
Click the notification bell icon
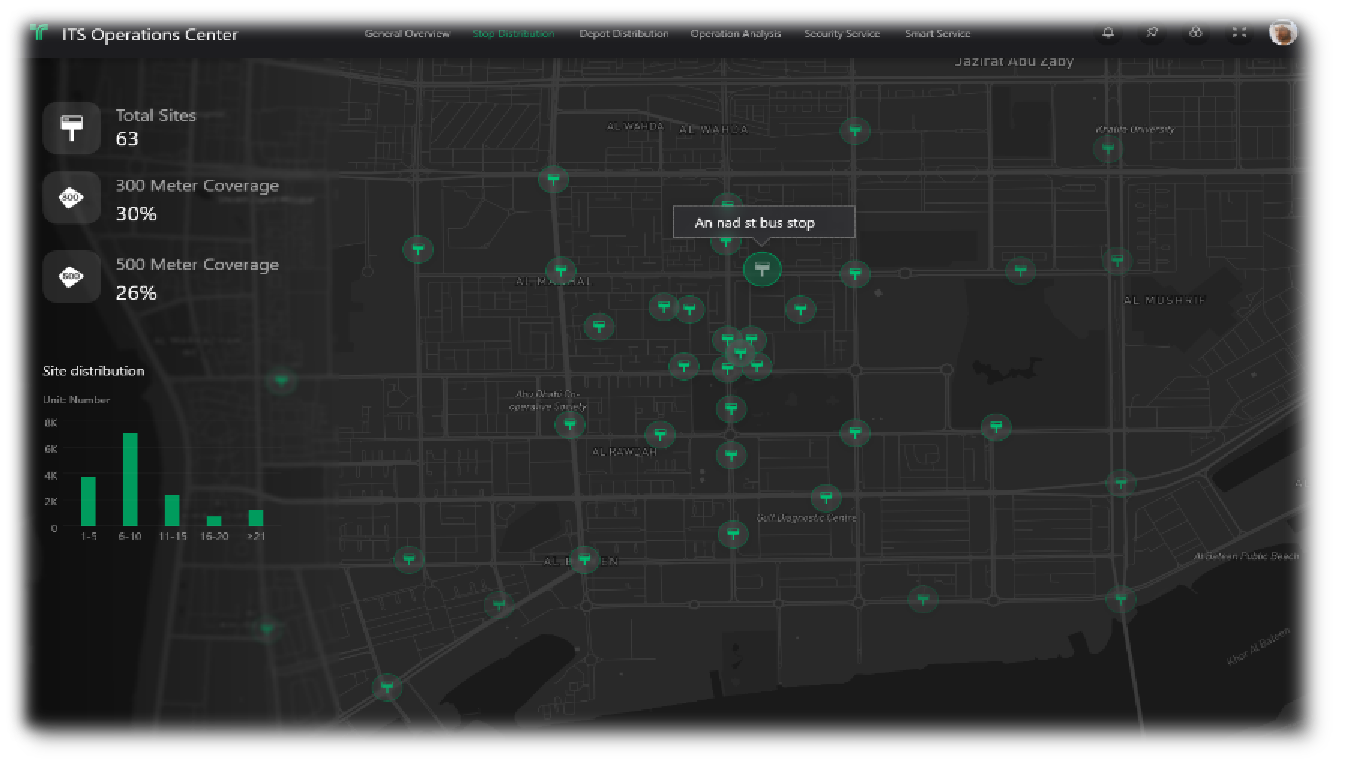point(1108,33)
